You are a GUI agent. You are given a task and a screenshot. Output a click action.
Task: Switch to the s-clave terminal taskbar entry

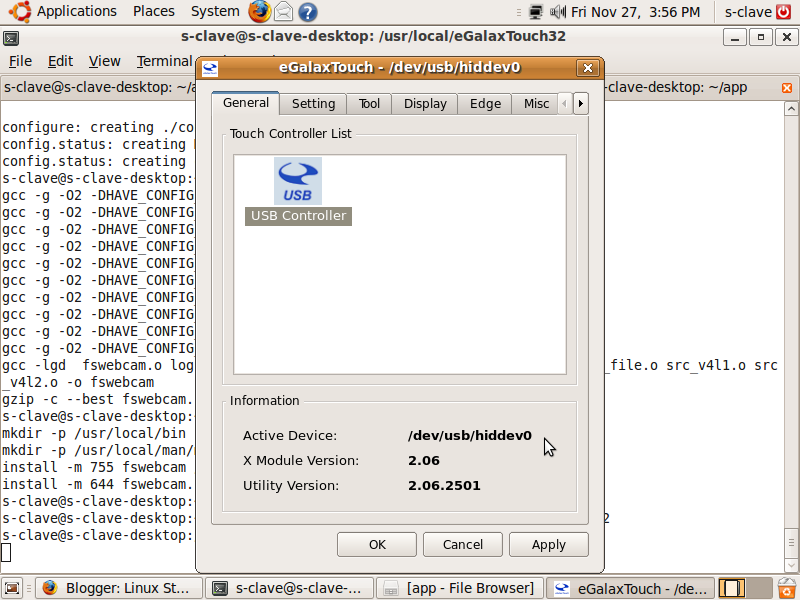coord(289,588)
